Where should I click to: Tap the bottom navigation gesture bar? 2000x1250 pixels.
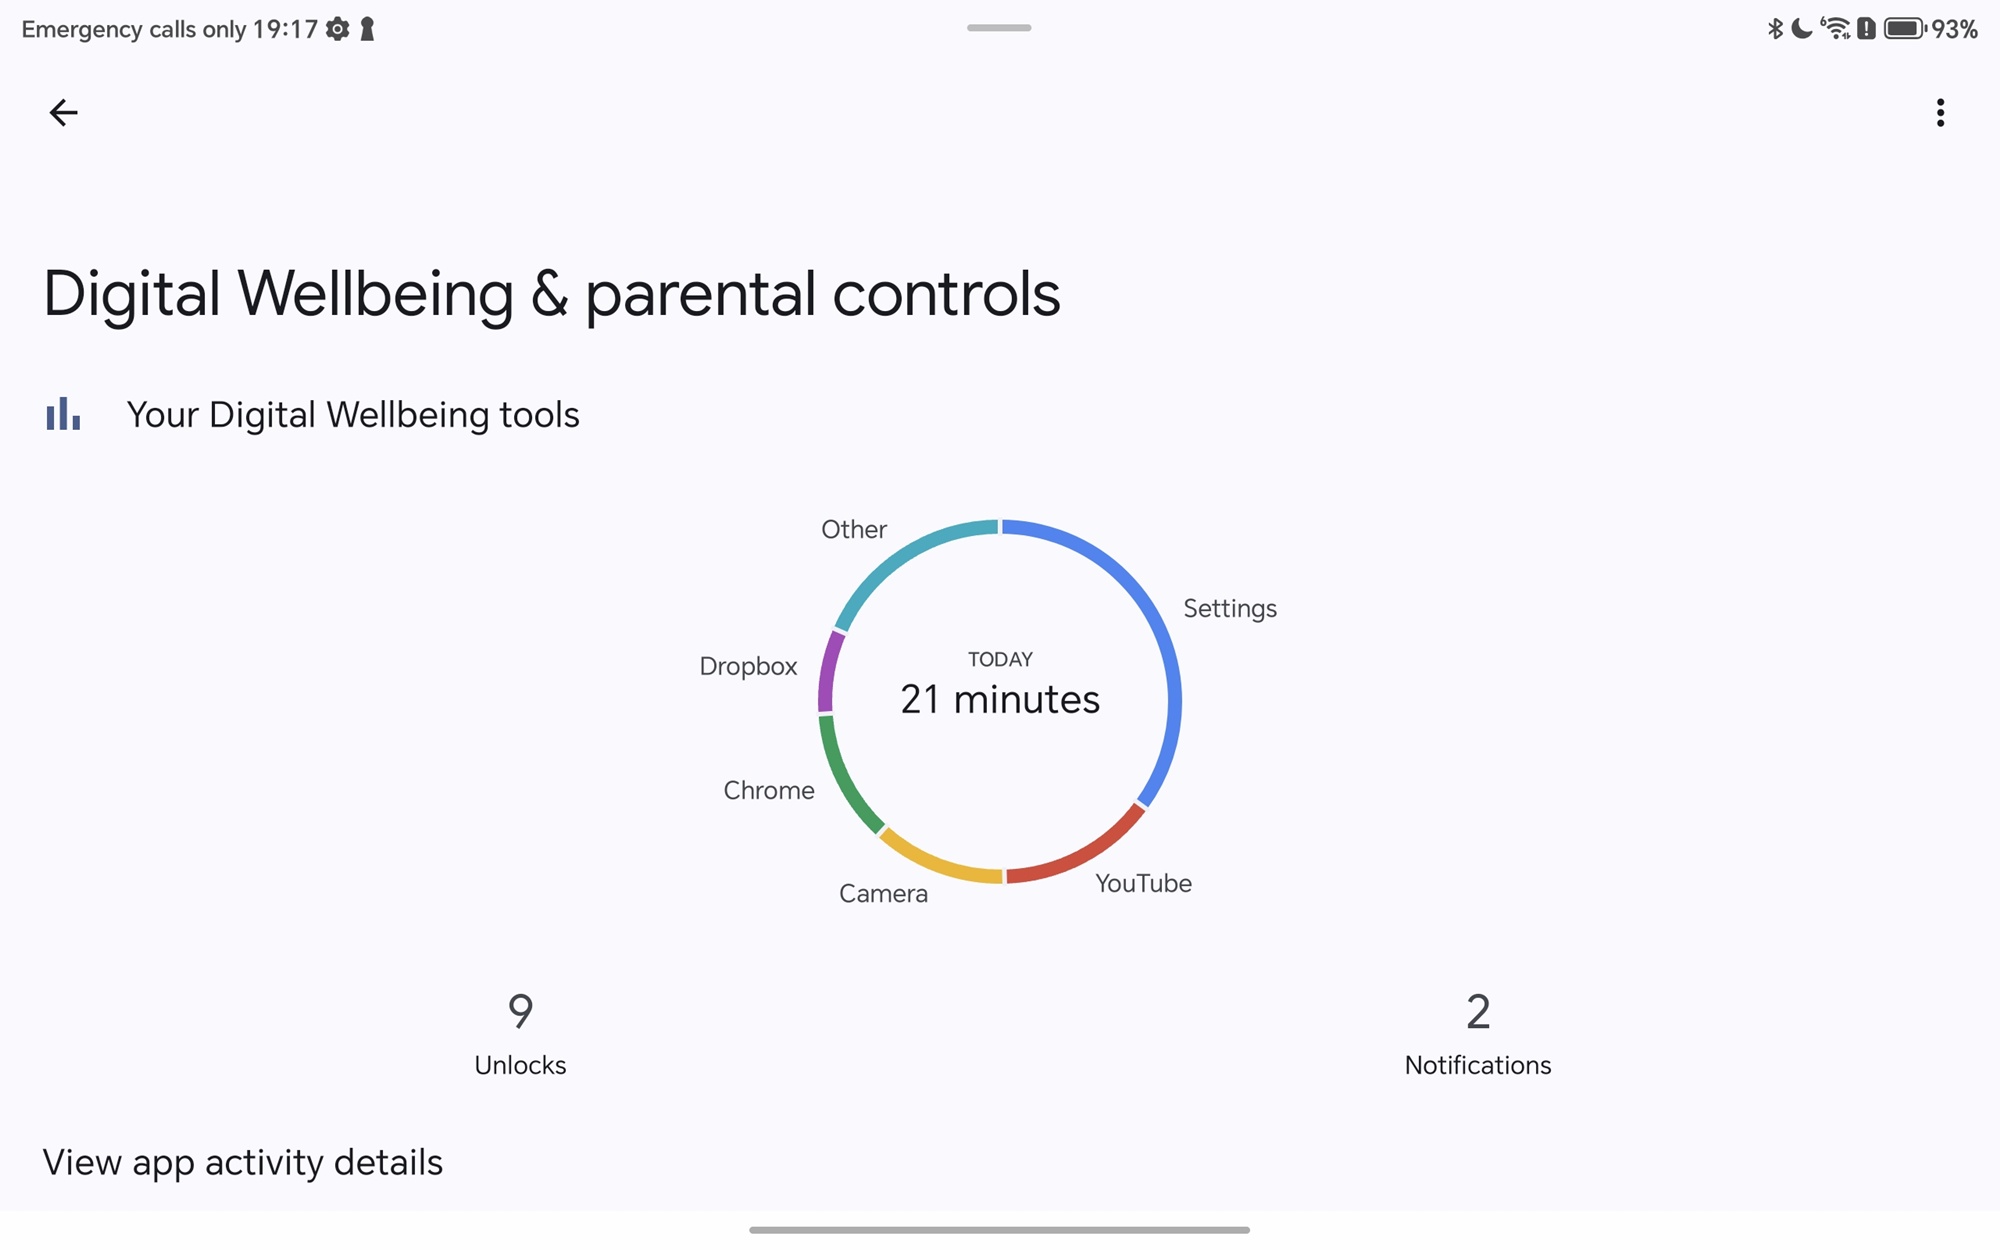(999, 1230)
